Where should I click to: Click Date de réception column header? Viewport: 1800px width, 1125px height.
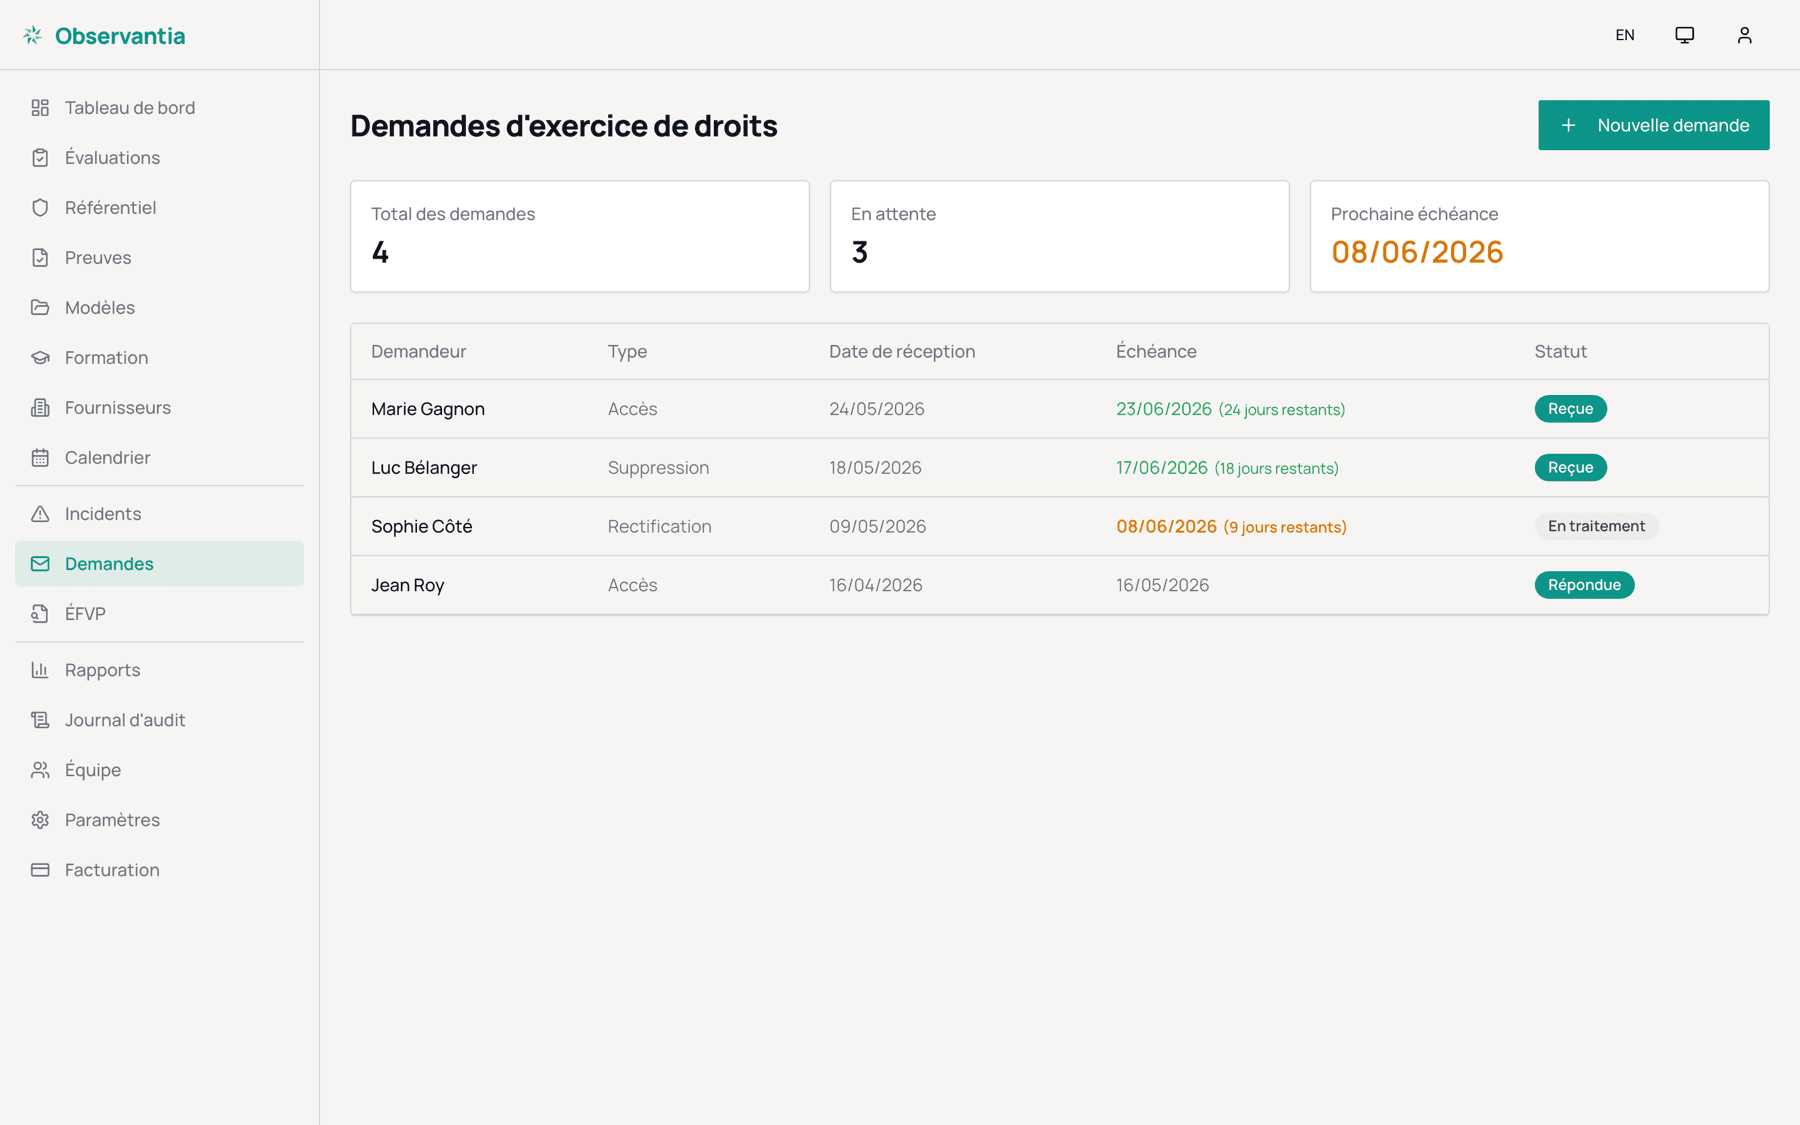click(x=902, y=351)
